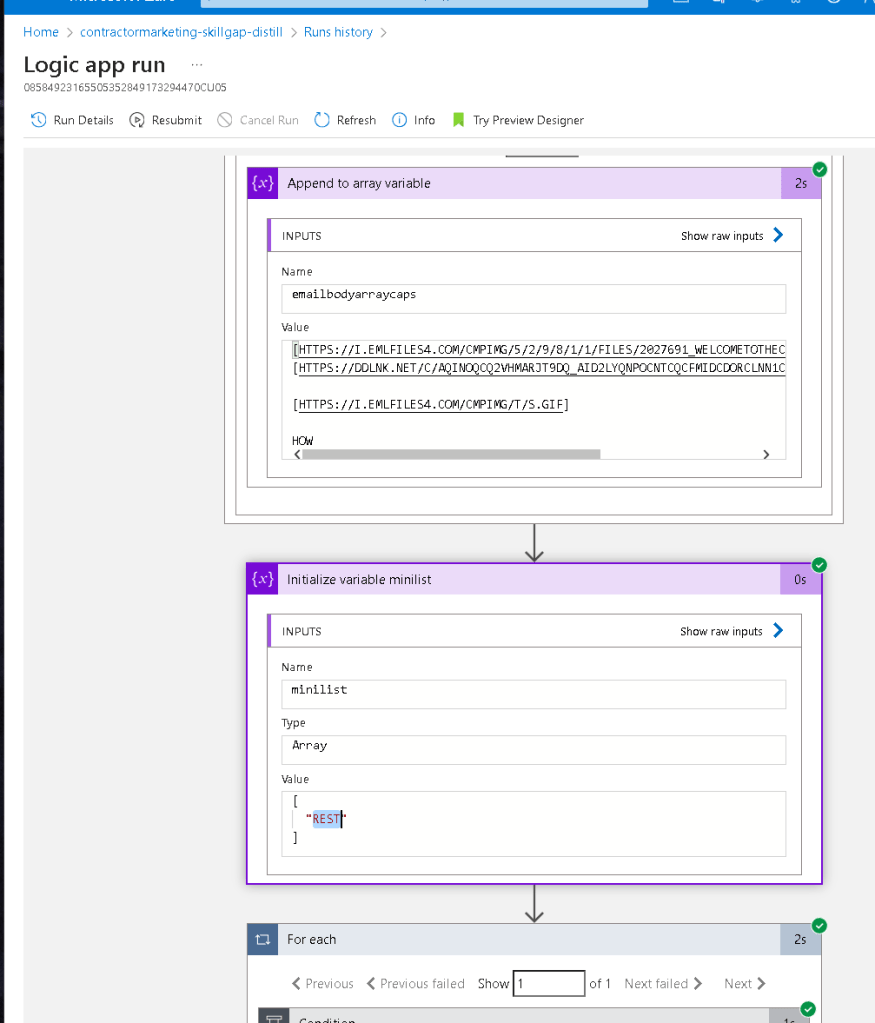Click the Array type field
This screenshot has width=875, height=1023.
pyautogui.click(x=533, y=750)
